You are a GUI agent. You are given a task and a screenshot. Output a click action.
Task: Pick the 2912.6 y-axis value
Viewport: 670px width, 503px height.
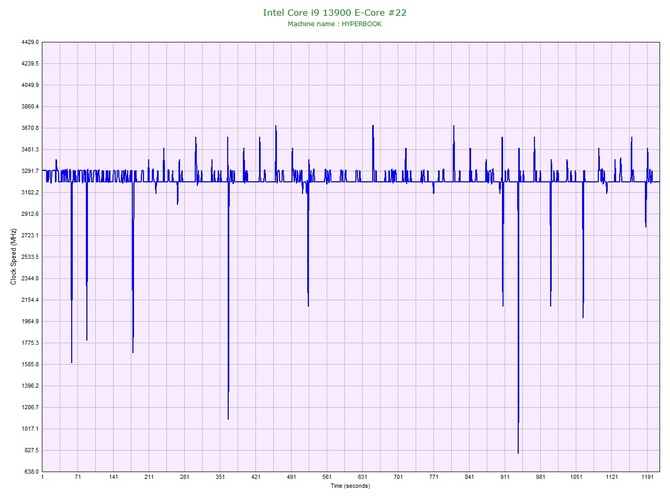coord(30,214)
